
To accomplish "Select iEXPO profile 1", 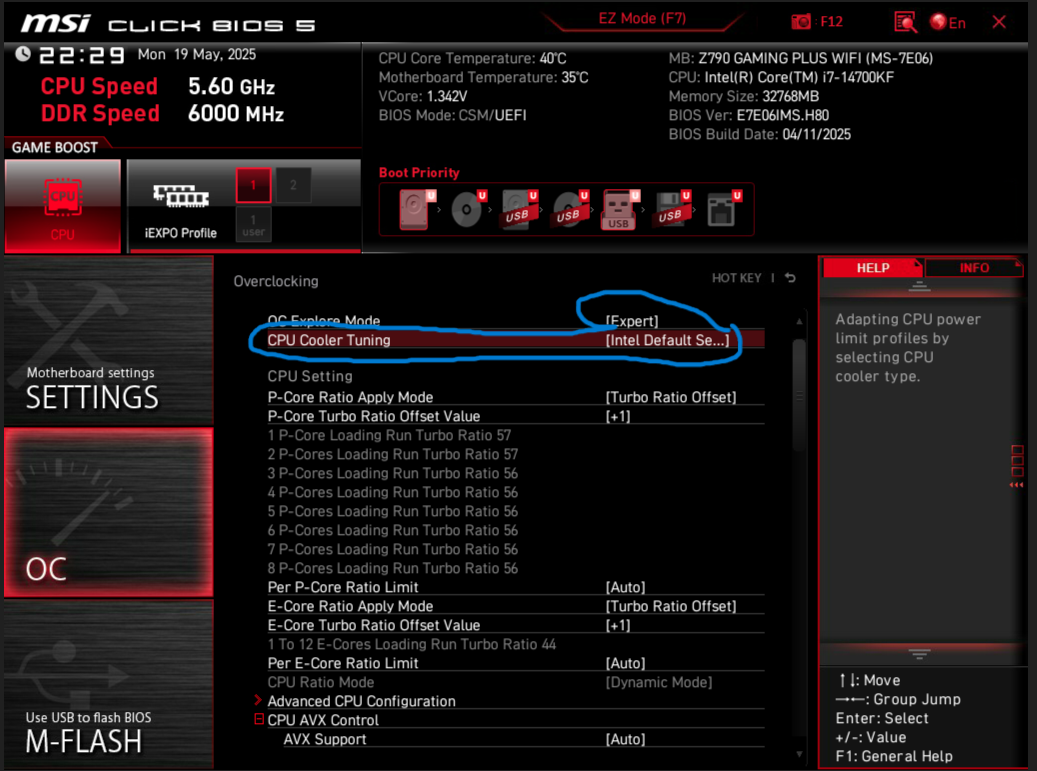I will click(253, 185).
